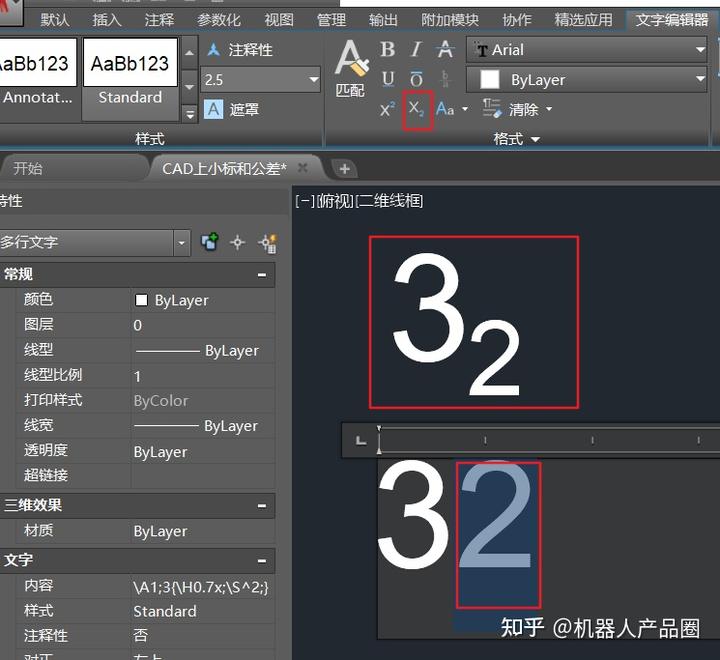Screen dimensions: 720x660
Task: Toggle Underline text formatting
Action: pos(388,79)
